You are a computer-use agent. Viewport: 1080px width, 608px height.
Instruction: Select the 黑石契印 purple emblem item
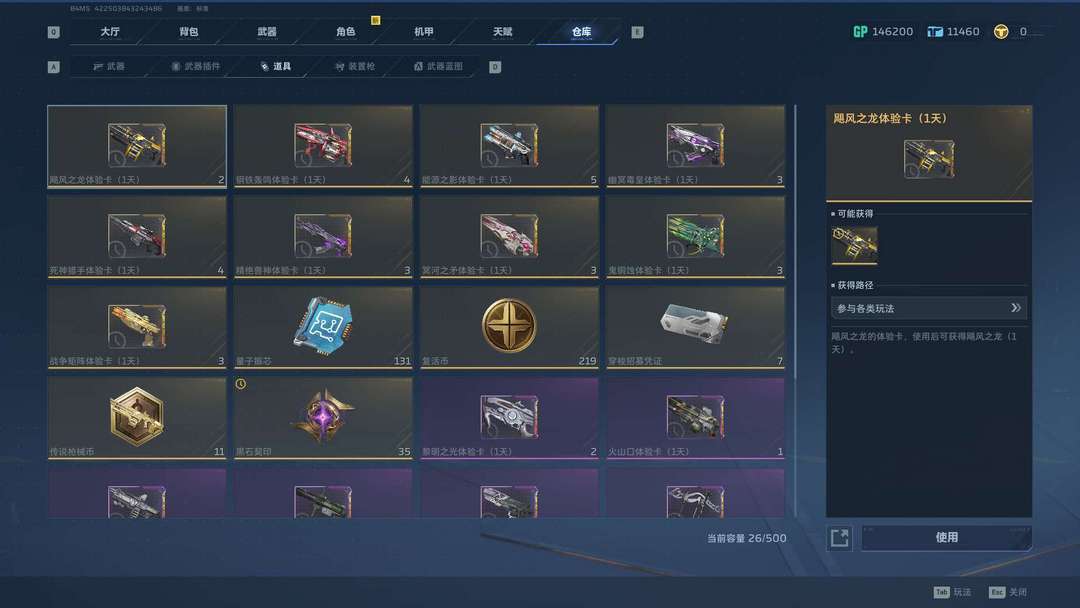323,418
